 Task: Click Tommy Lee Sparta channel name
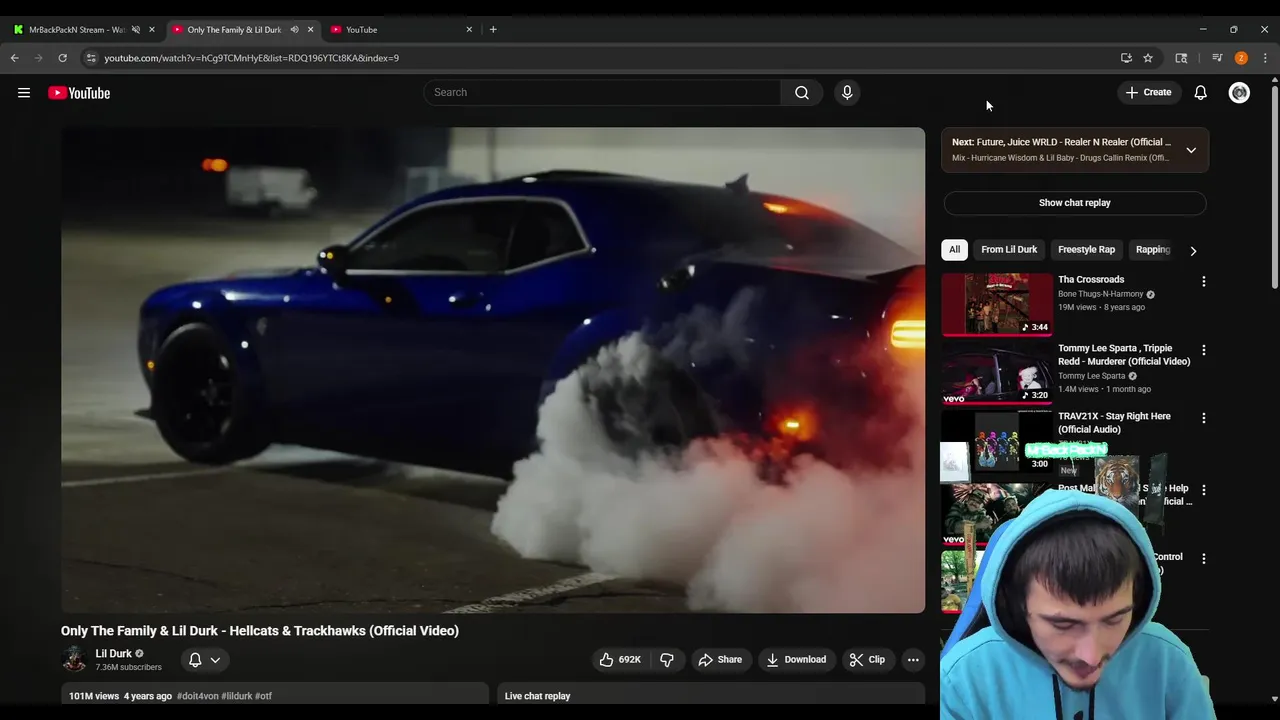coord(1092,376)
